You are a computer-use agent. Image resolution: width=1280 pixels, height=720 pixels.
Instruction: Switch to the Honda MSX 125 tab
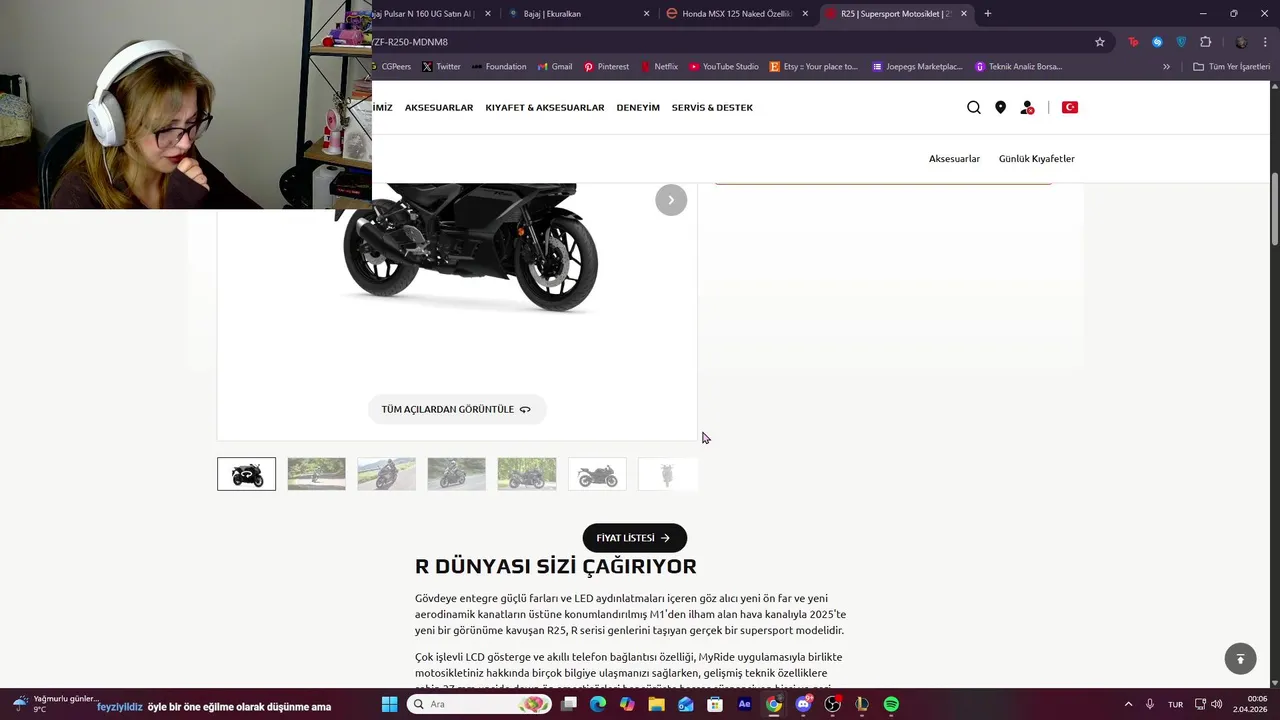click(737, 14)
